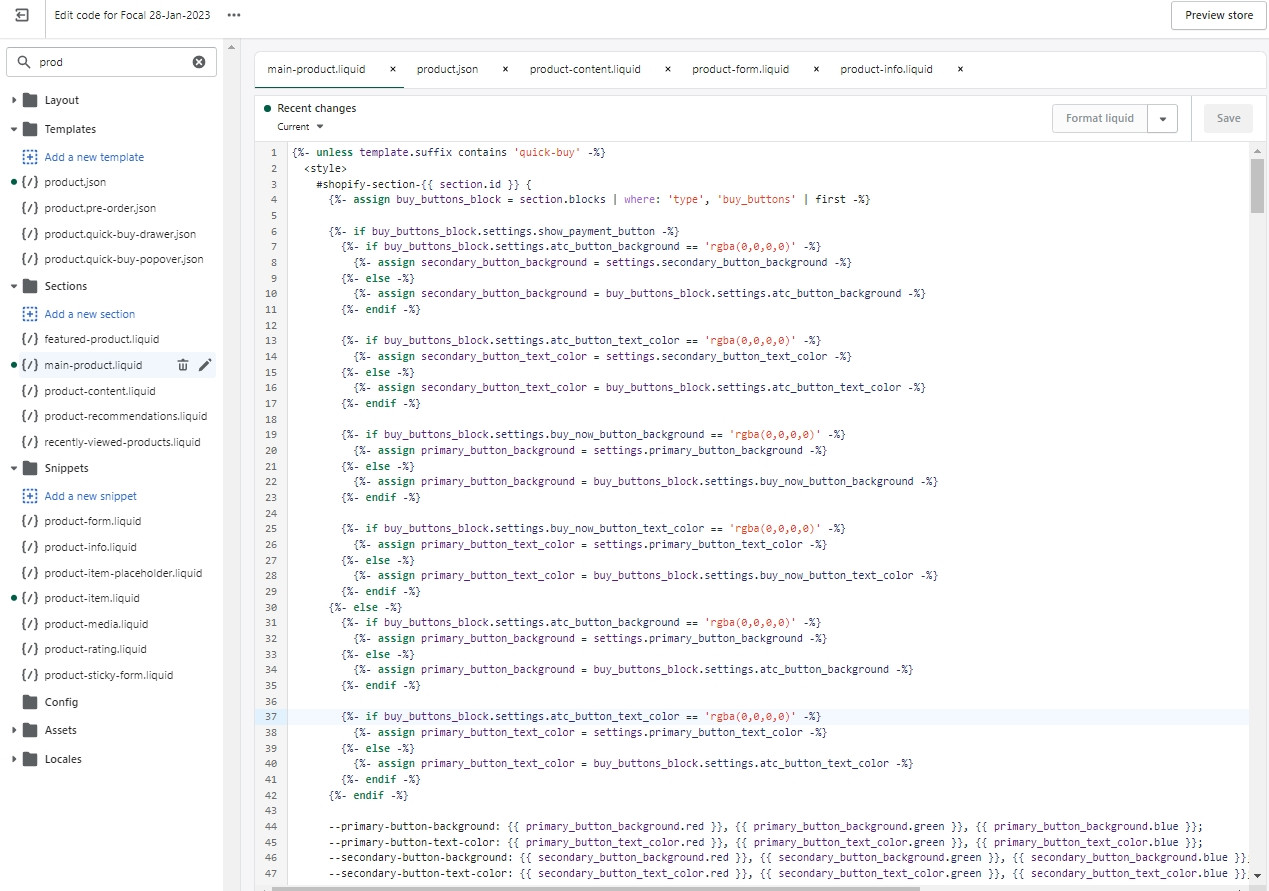Switch to the product.json tab
The height and width of the screenshot is (891, 1269).
coord(447,69)
